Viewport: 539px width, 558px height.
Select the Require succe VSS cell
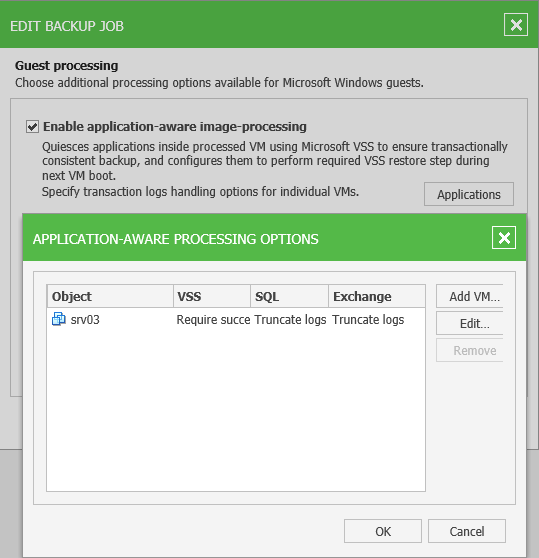coord(213,320)
